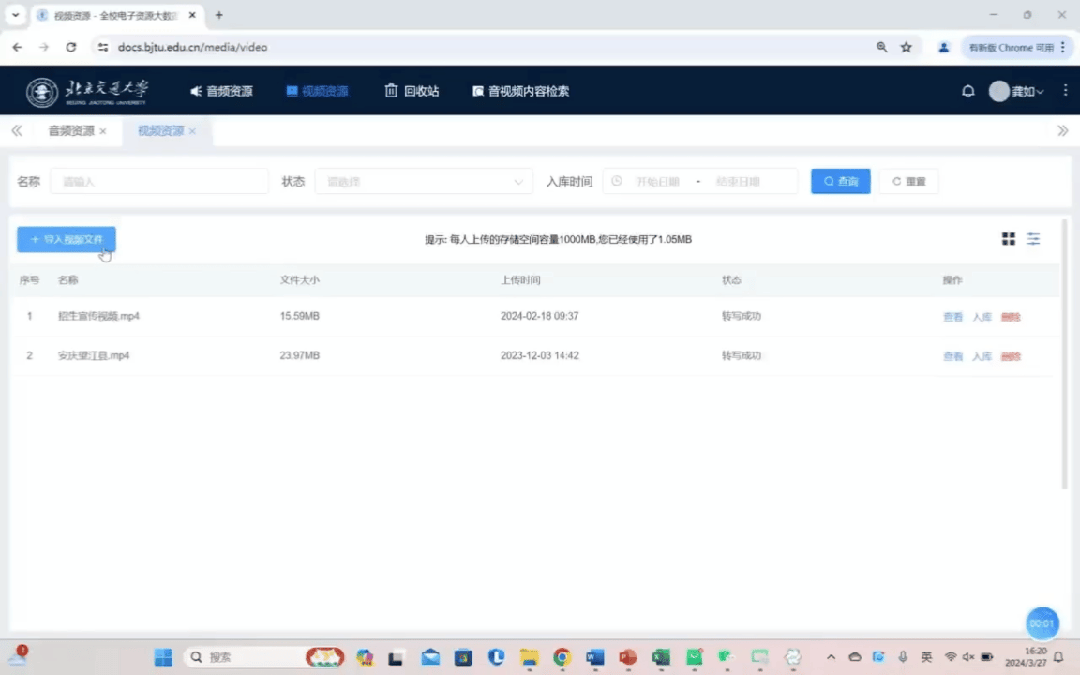Click the Beijing Jiaotong University logo
The height and width of the screenshot is (675, 1080).
coord(88,92)
